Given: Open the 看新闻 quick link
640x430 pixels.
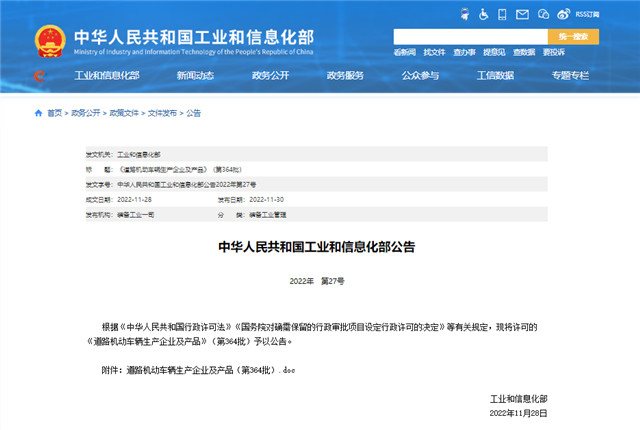Looking at the screenshot, I should pyautogui.click(x=404, y=52).
